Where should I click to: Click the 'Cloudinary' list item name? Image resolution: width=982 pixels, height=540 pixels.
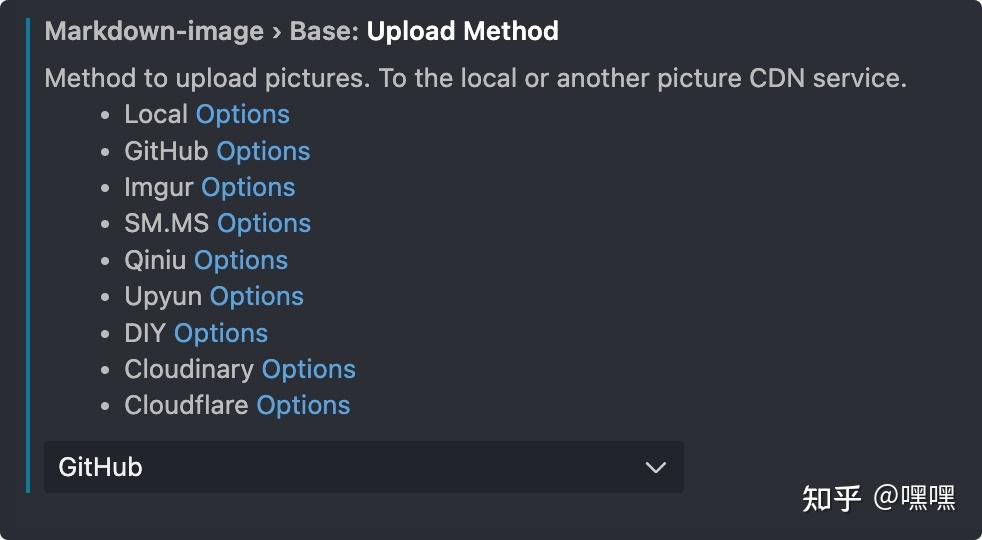(189, 369)
